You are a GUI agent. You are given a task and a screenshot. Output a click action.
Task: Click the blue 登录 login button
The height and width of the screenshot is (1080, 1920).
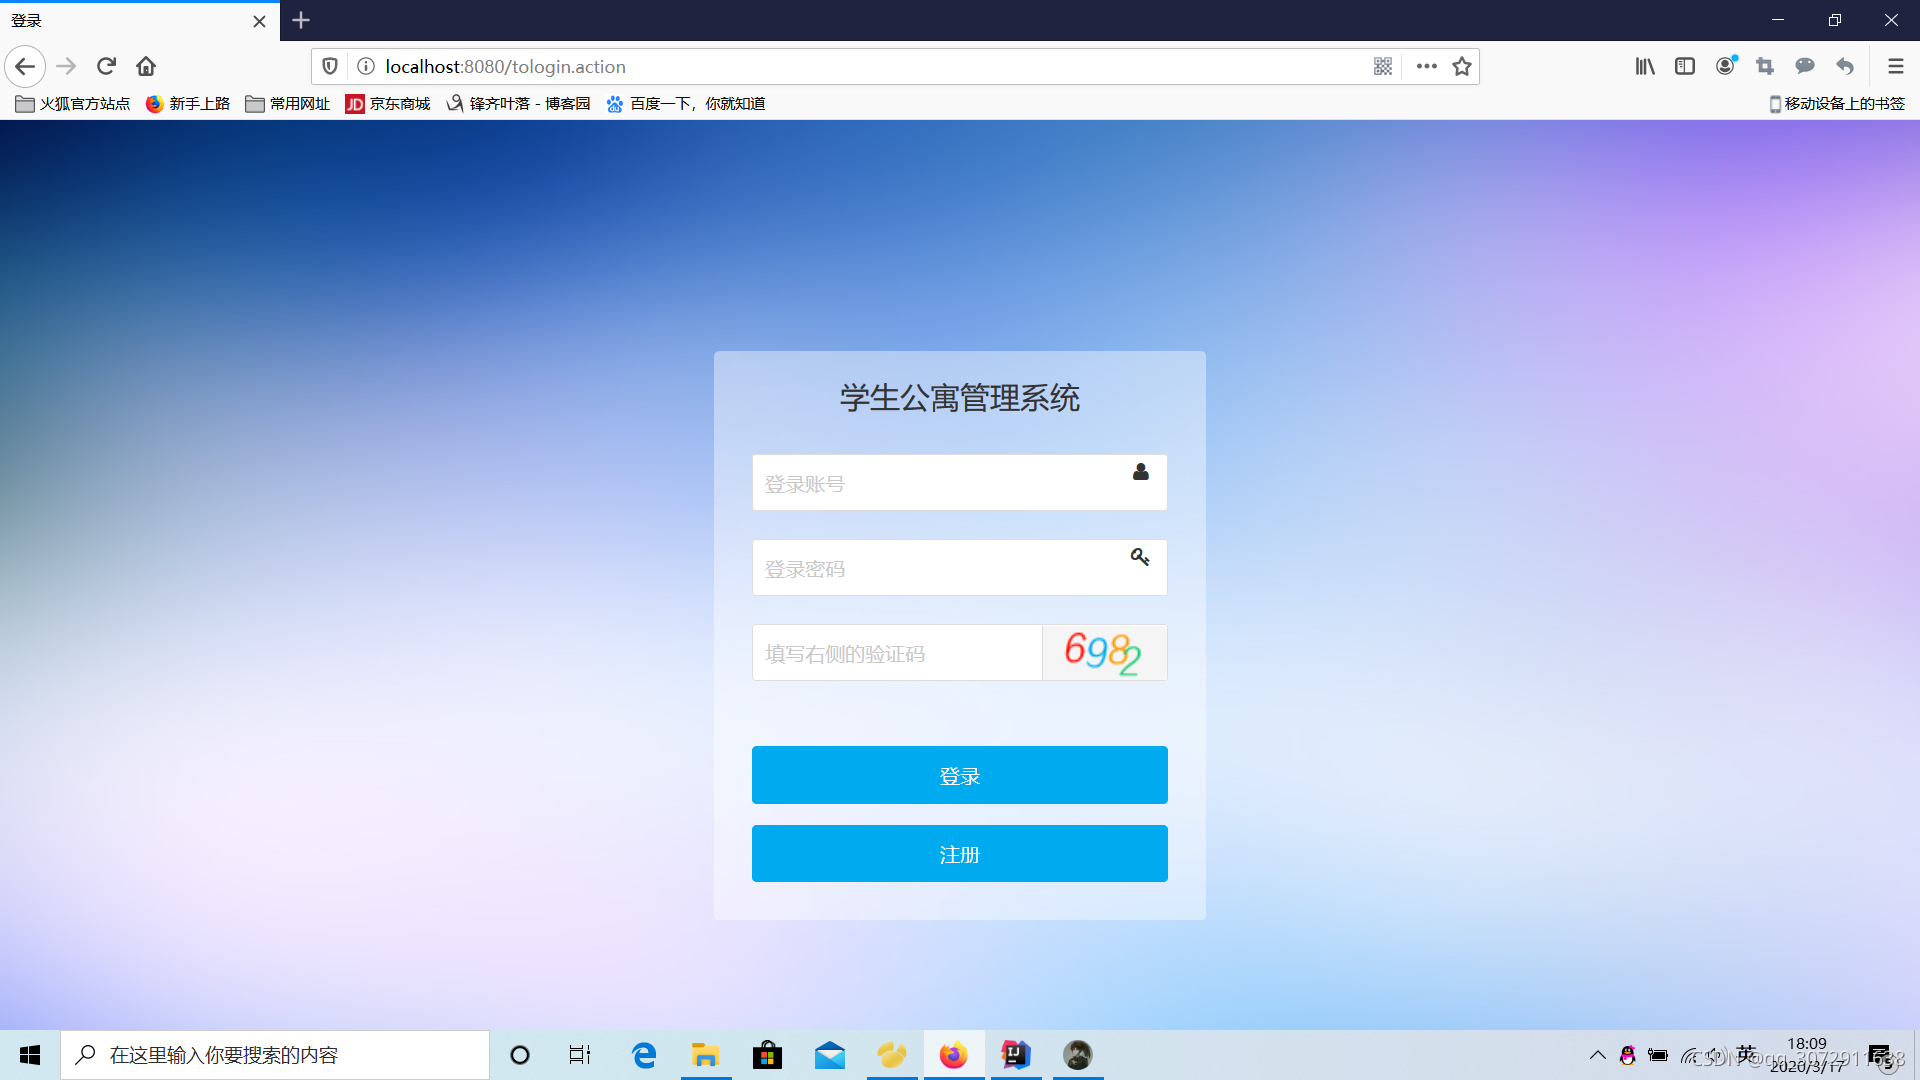pyautogui.click(x=959, y=775)
